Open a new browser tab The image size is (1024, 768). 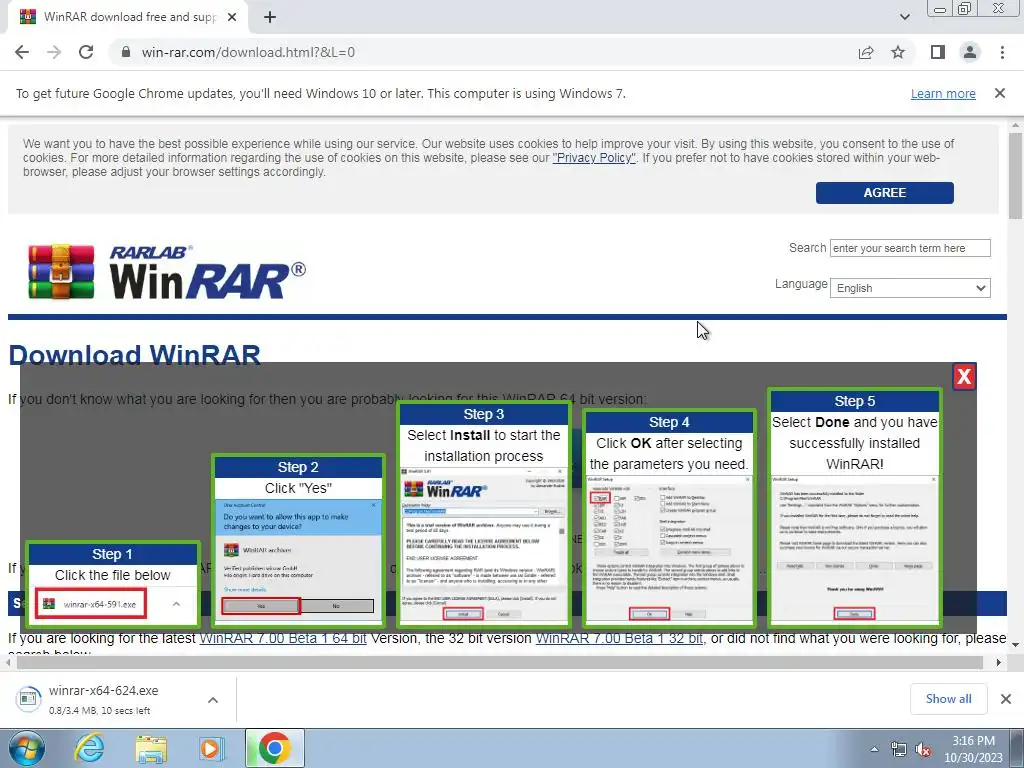[270, 17]
